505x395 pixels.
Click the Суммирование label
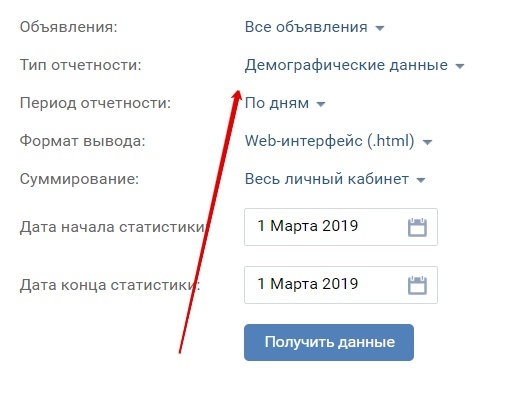pyautogui.click(x=79, y=179)
